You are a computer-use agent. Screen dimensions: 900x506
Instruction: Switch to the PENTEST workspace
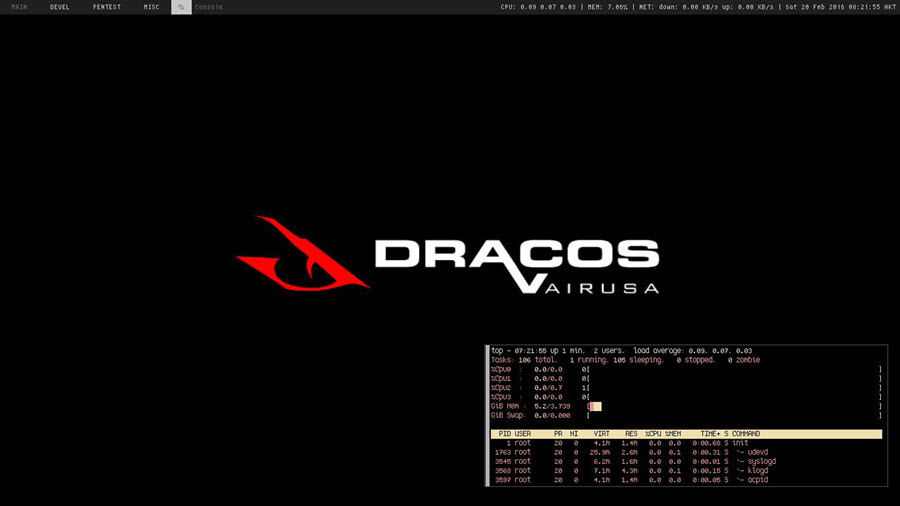107,7
